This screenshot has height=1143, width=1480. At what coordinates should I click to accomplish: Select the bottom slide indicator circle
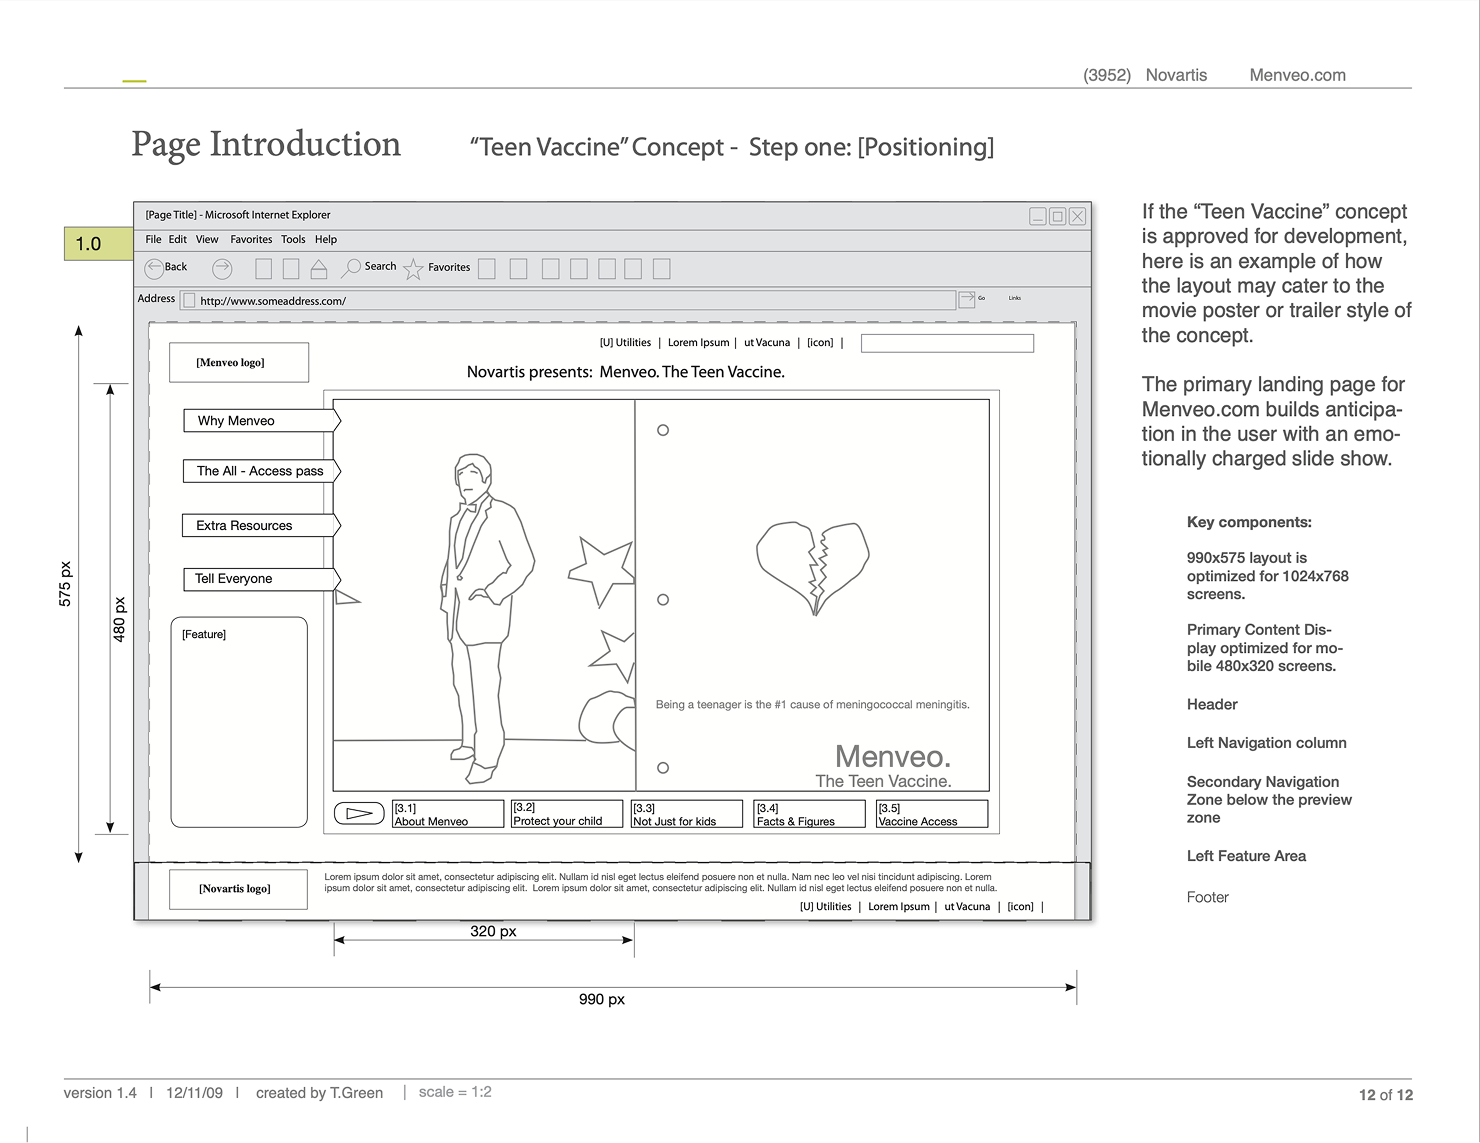[663, 768]
